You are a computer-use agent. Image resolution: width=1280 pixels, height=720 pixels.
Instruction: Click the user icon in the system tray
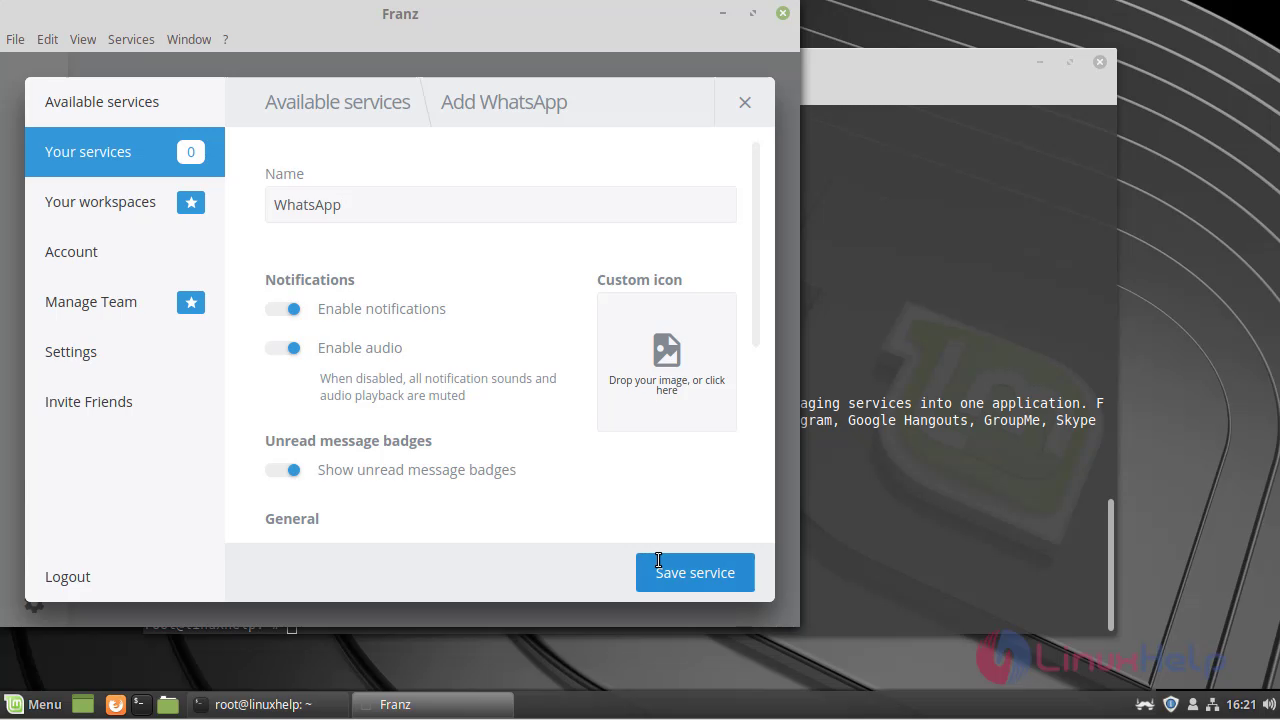1192,704
